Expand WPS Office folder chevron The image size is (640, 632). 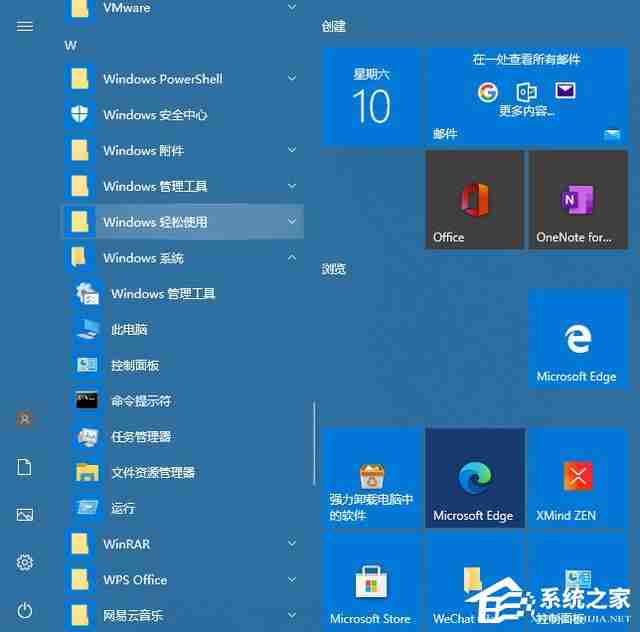292,579
